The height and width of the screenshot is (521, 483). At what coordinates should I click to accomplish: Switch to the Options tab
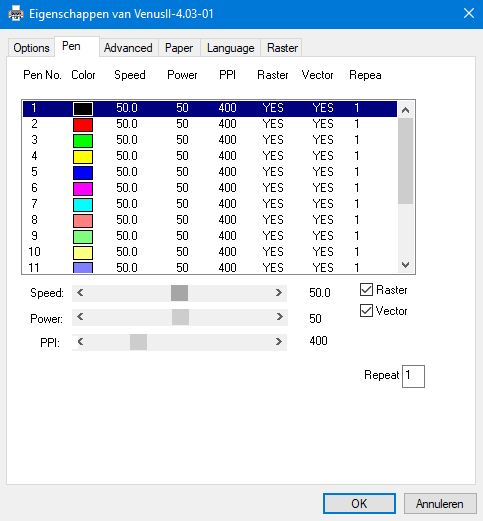31,48
